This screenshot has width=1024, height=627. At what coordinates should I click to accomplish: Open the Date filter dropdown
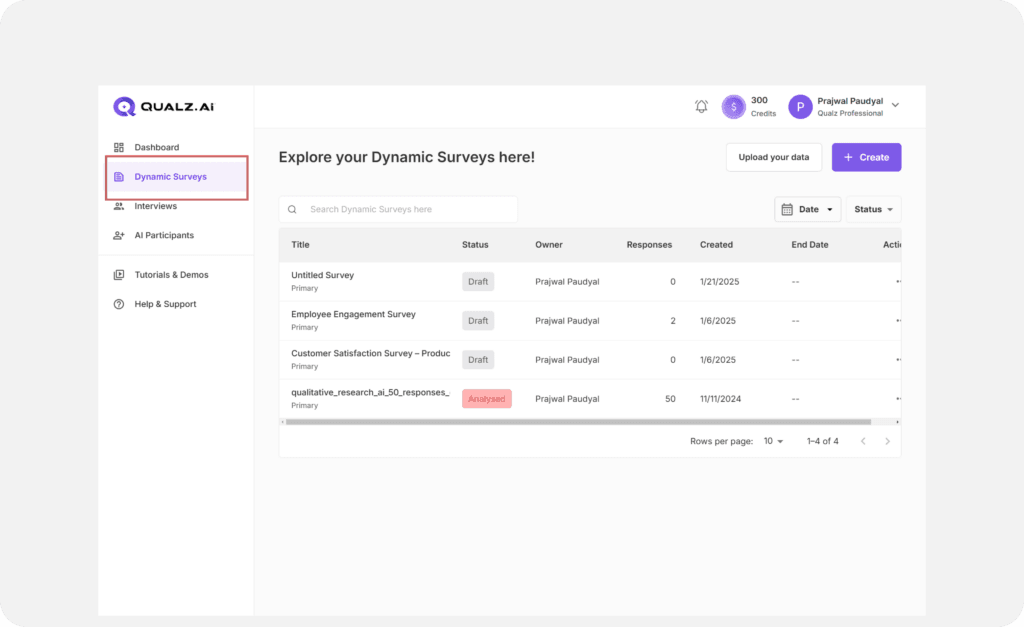pos(807,209)
